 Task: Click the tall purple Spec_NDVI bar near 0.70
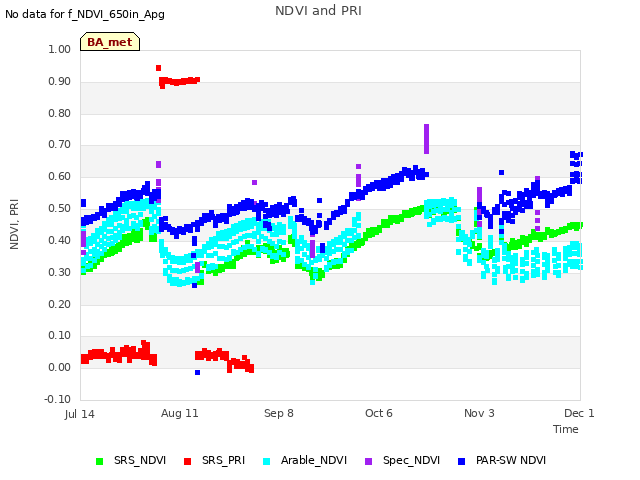coord(427,139)
